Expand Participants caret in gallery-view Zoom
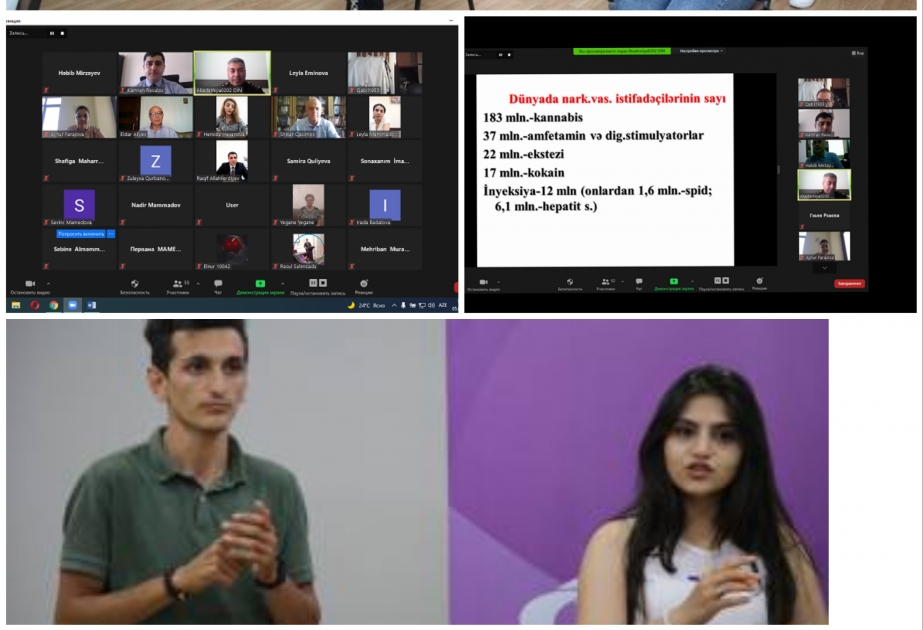The image size is (923, 630). coord(198,284)
